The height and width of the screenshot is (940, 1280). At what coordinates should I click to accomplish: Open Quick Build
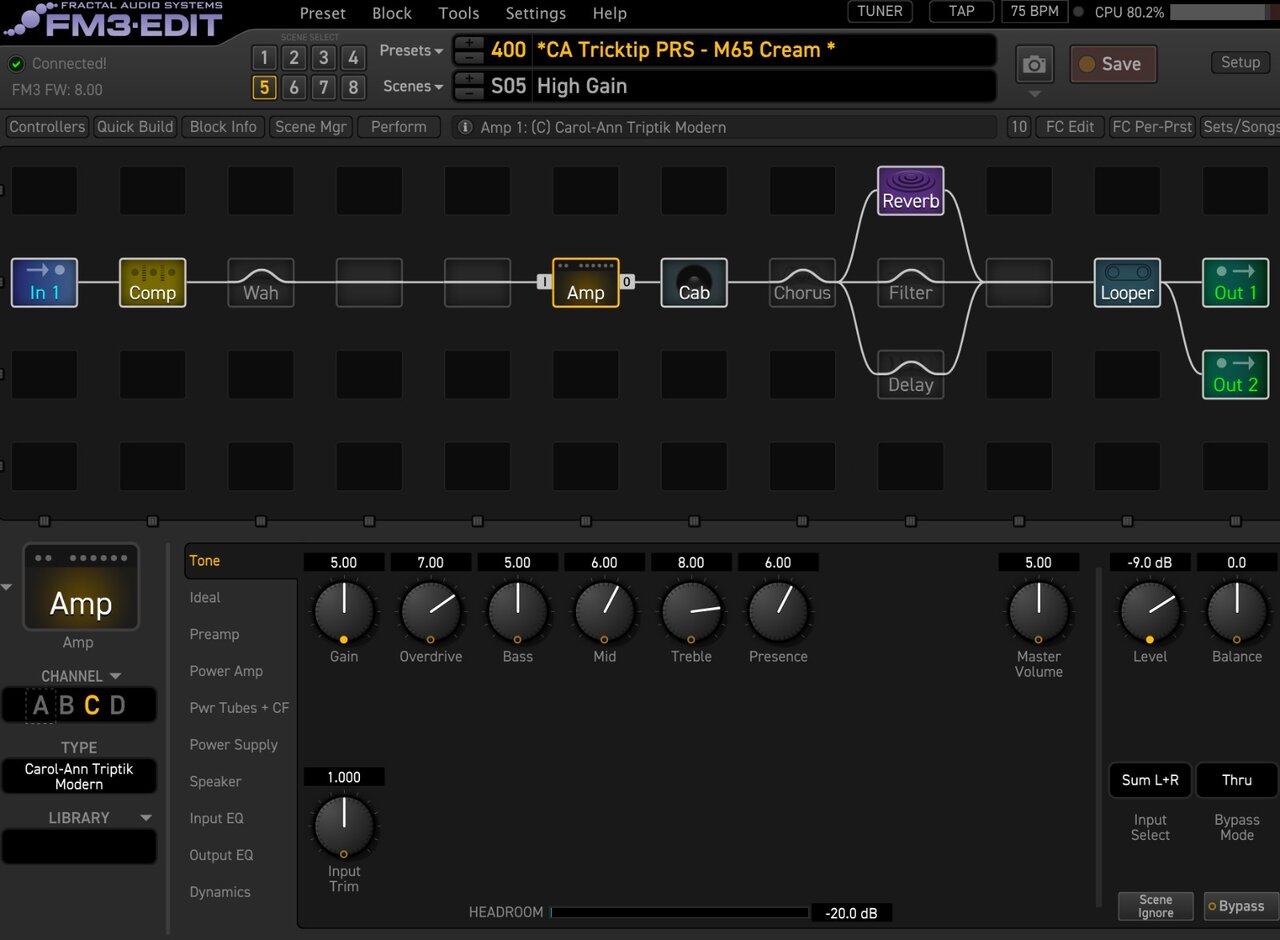point(135,127)
